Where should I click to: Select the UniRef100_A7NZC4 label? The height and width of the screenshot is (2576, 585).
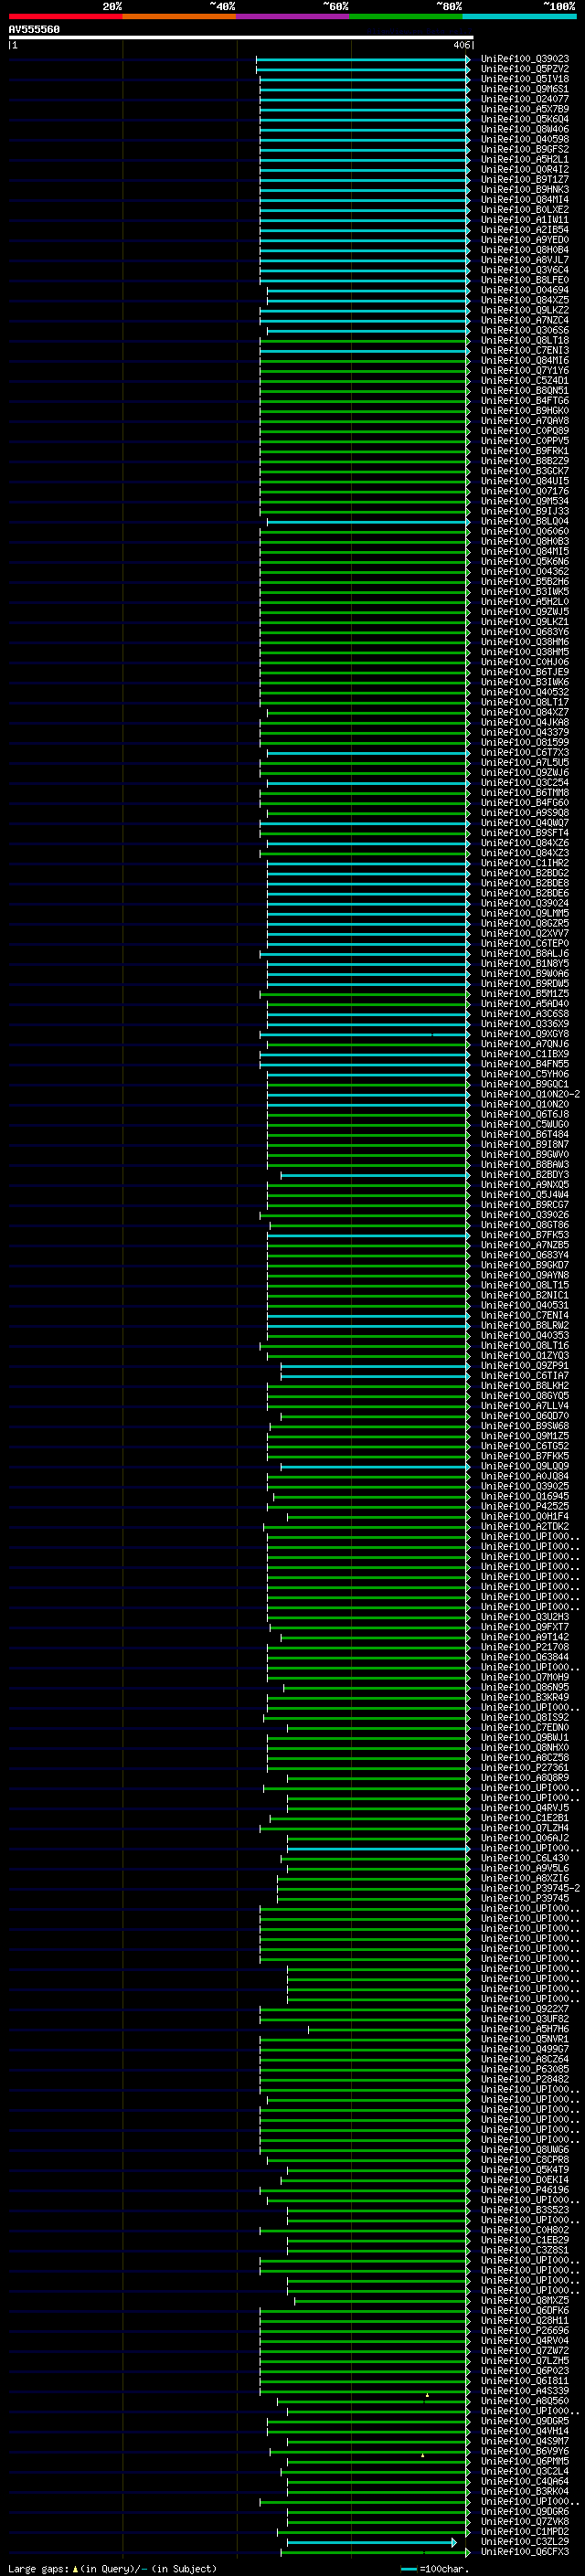[524, 320]
